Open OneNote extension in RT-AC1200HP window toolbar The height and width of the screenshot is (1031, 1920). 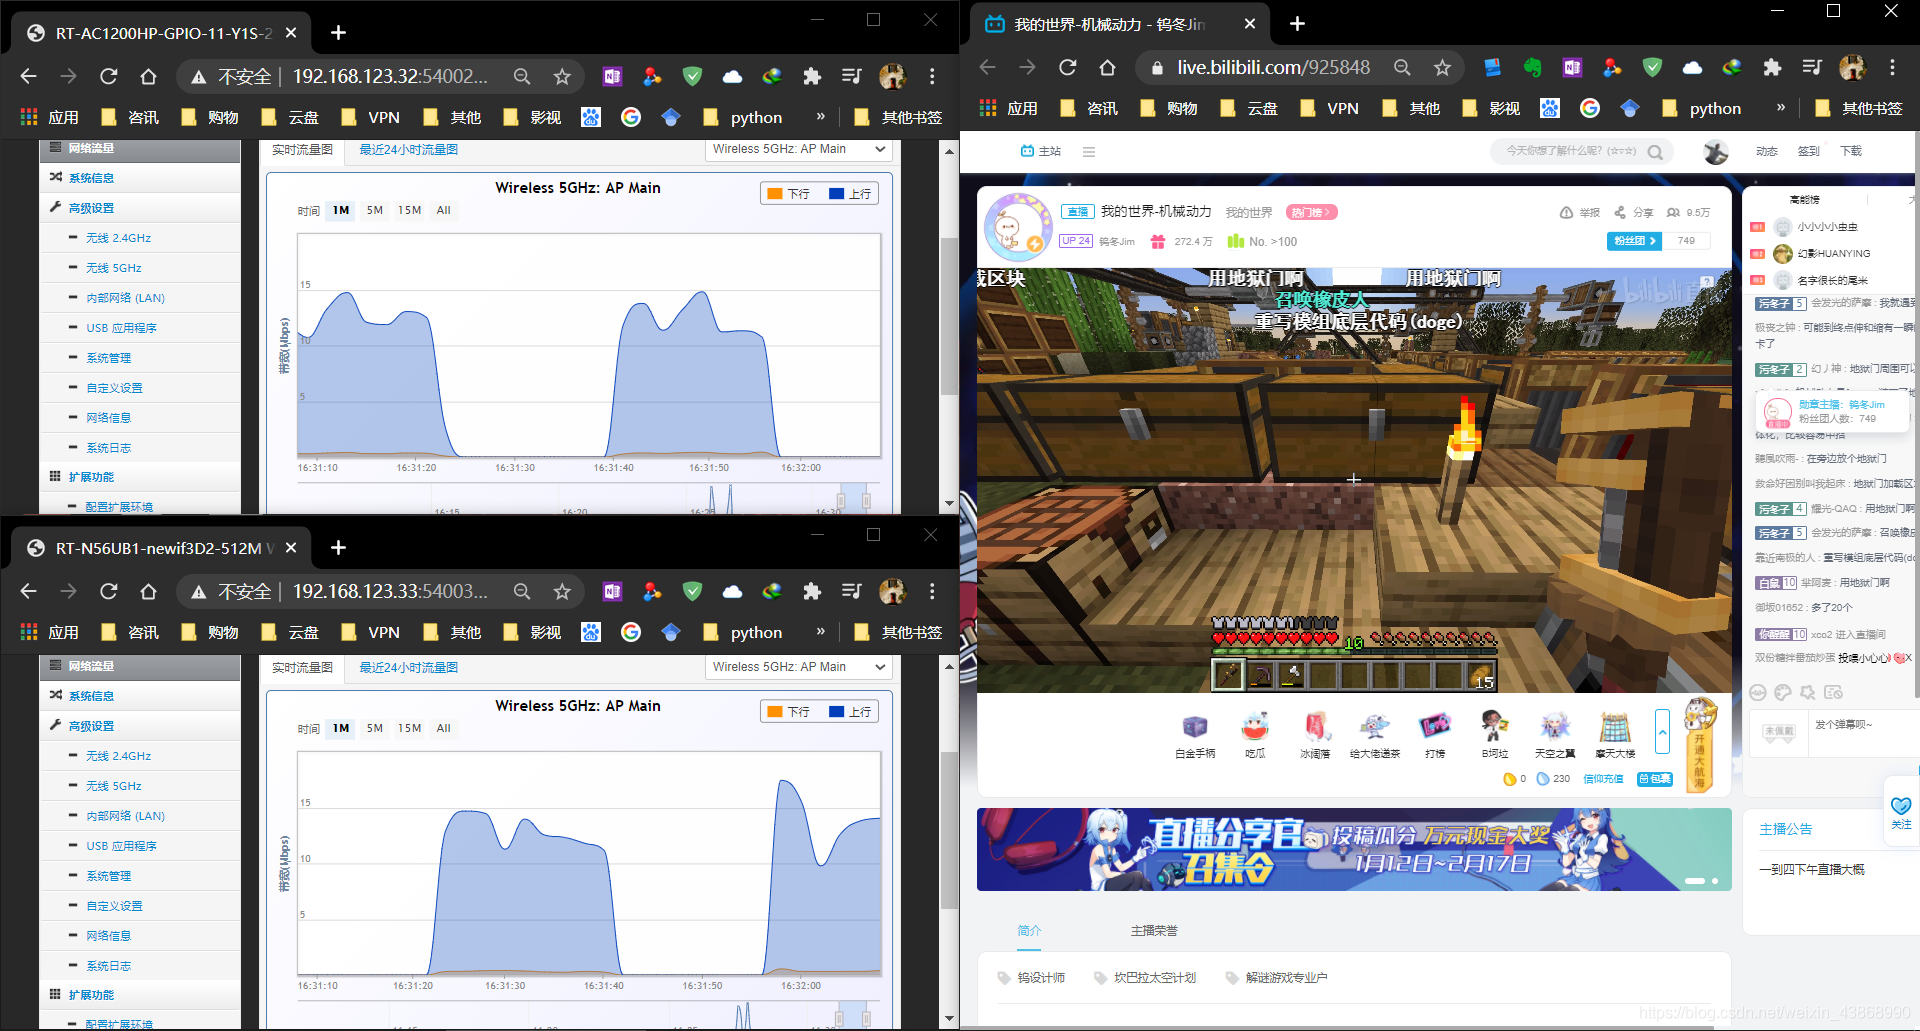click(x=612, y=76)
